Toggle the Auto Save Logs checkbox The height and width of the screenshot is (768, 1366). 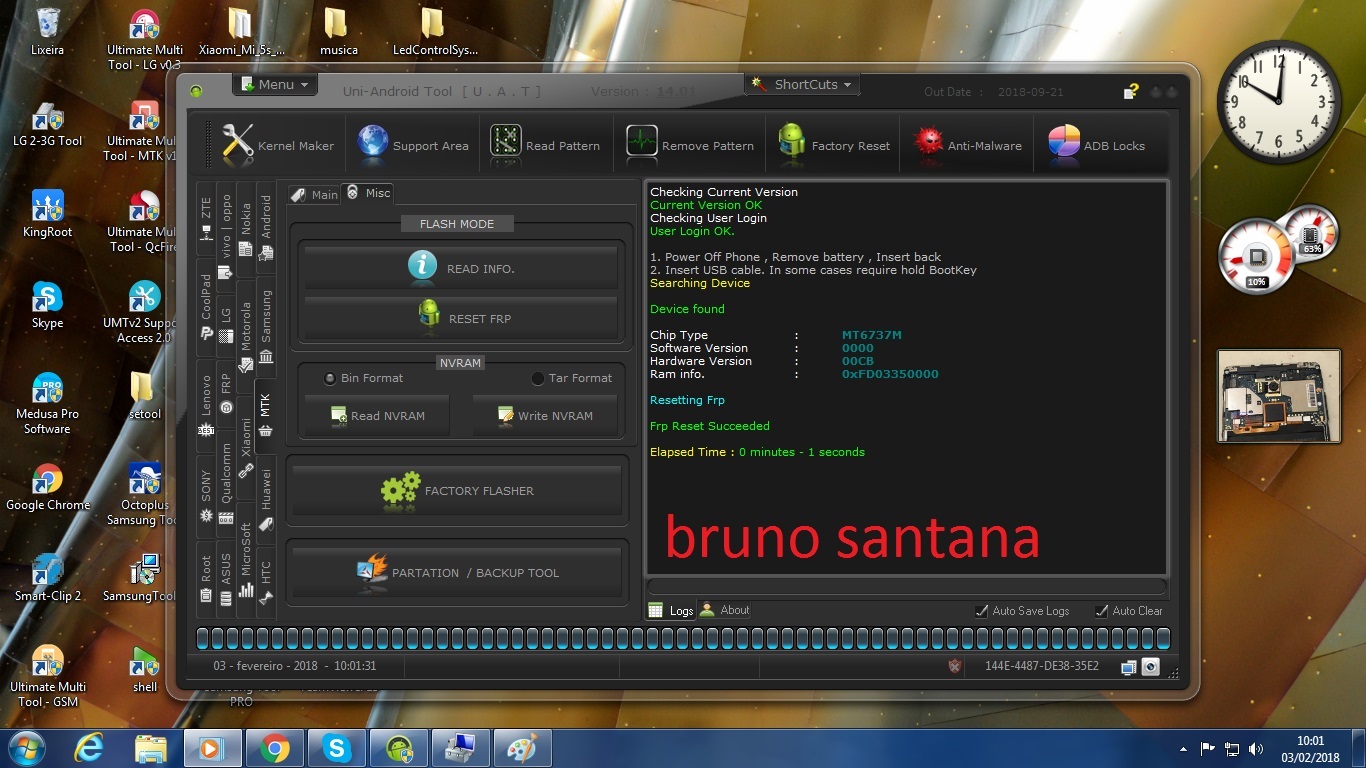(x=1022, y=611)
